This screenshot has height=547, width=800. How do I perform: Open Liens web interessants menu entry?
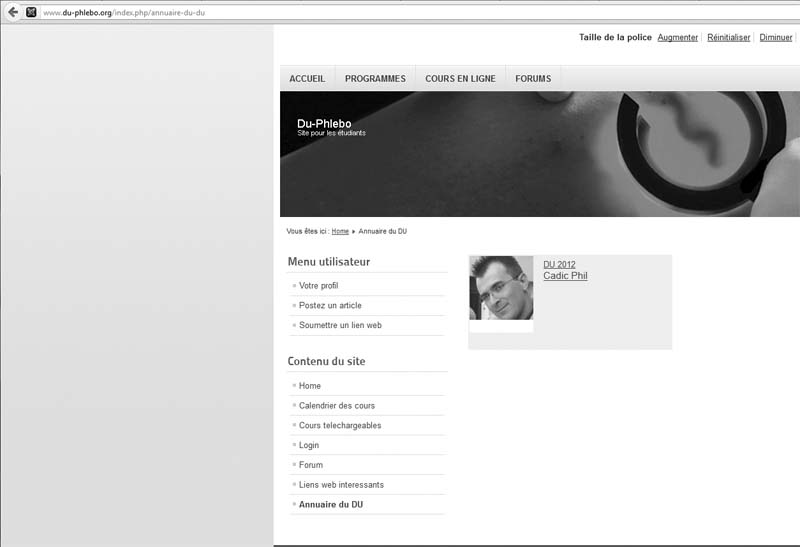[341, 485]
